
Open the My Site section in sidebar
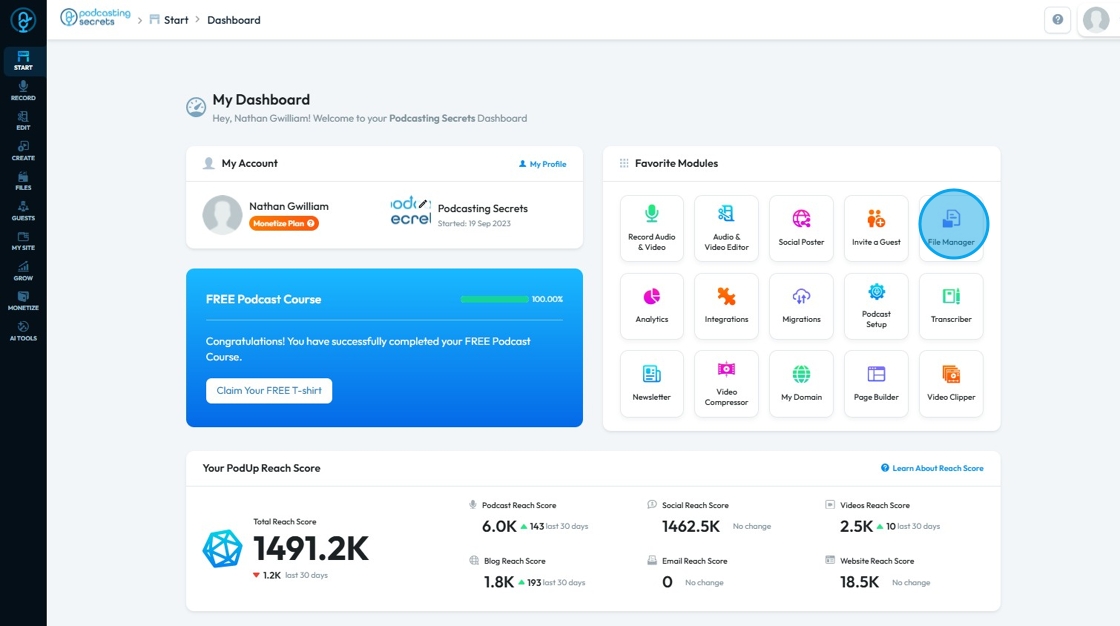tap(23, 241)
